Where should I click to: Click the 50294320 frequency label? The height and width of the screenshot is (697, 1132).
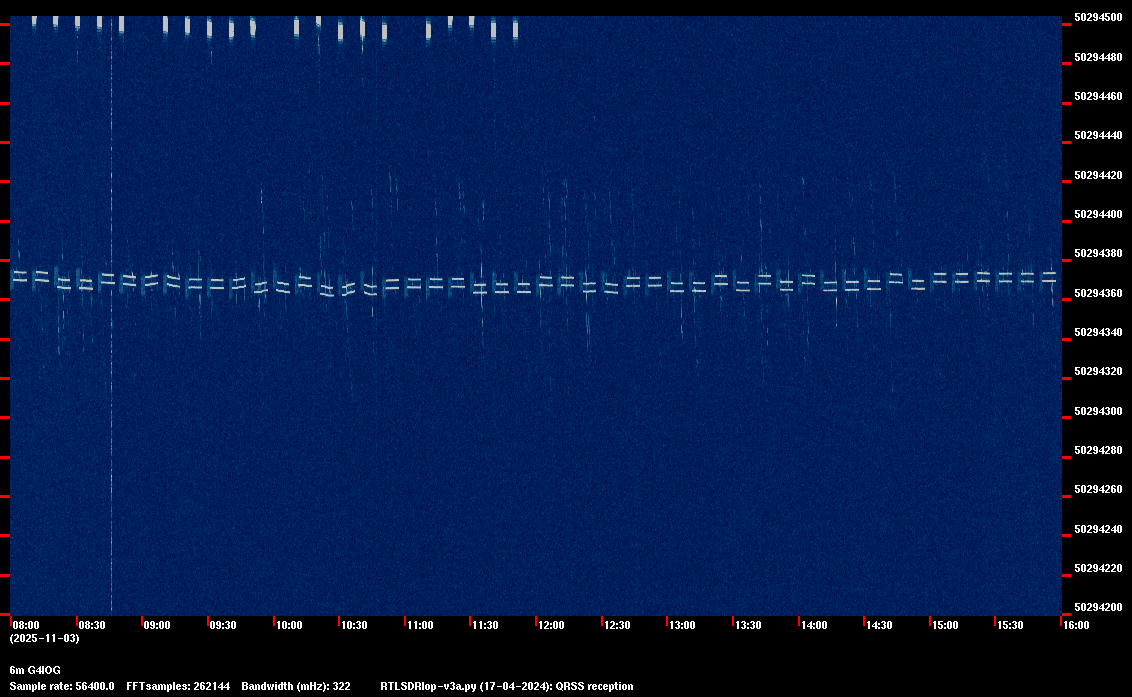tap(1098, 371)
